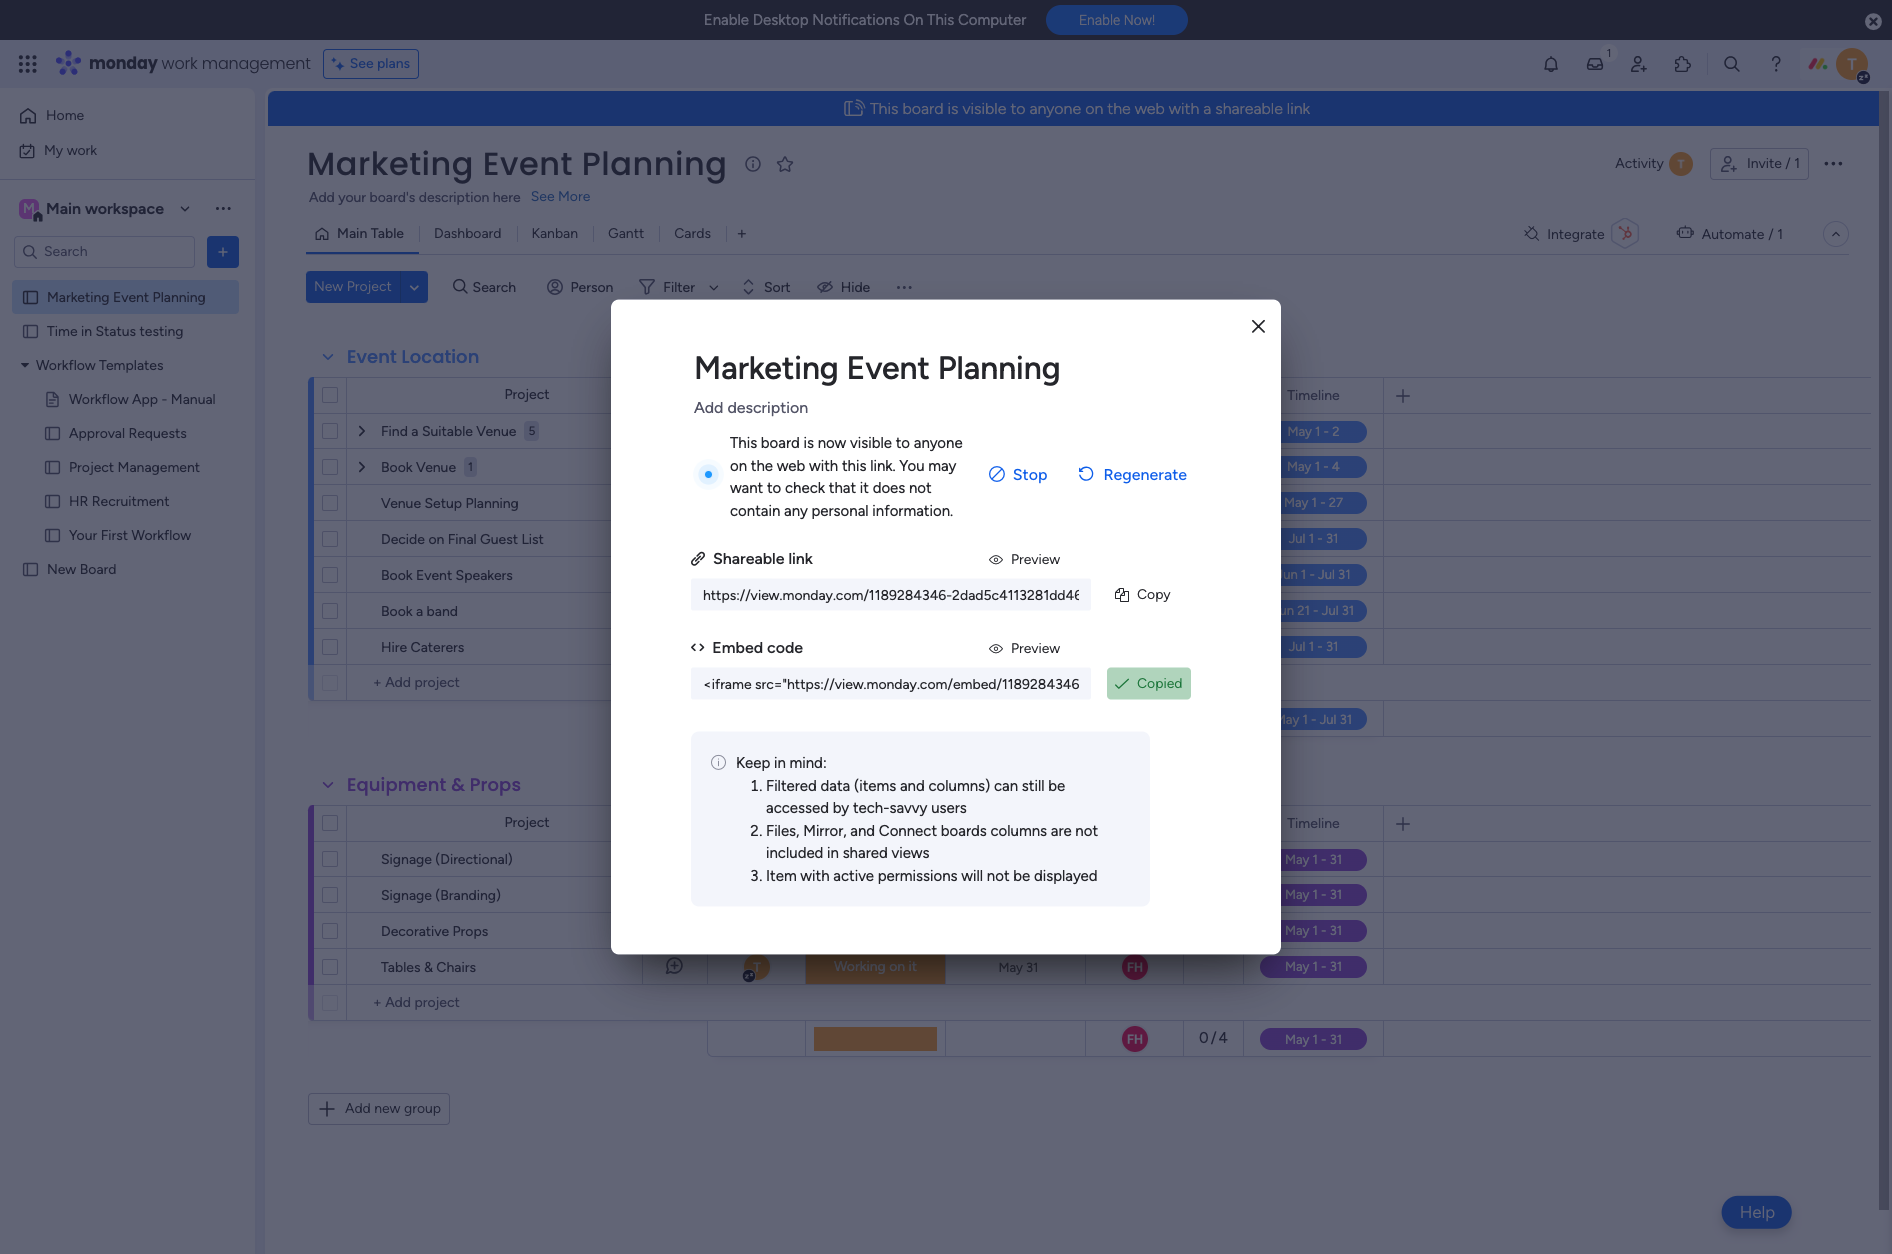The width and height of the screenshot is (1892, 1254).
Task: Collapse the Event Location group
Action: [x=327, y=357]
